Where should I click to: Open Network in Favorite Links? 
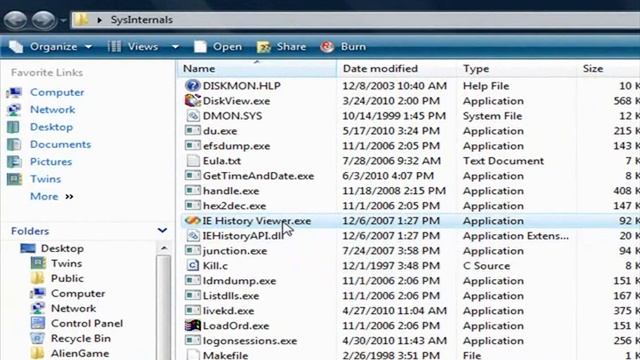52,110
